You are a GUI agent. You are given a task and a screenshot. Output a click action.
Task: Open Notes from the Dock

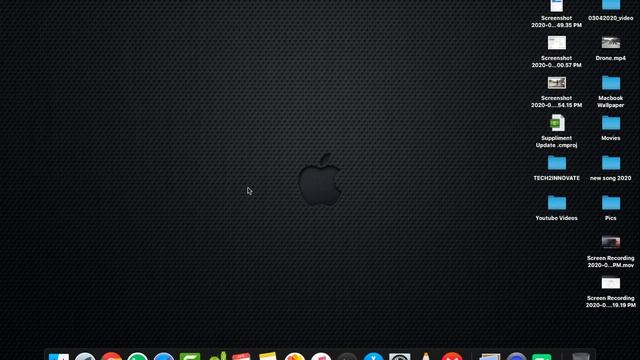(x=268, y=356)
